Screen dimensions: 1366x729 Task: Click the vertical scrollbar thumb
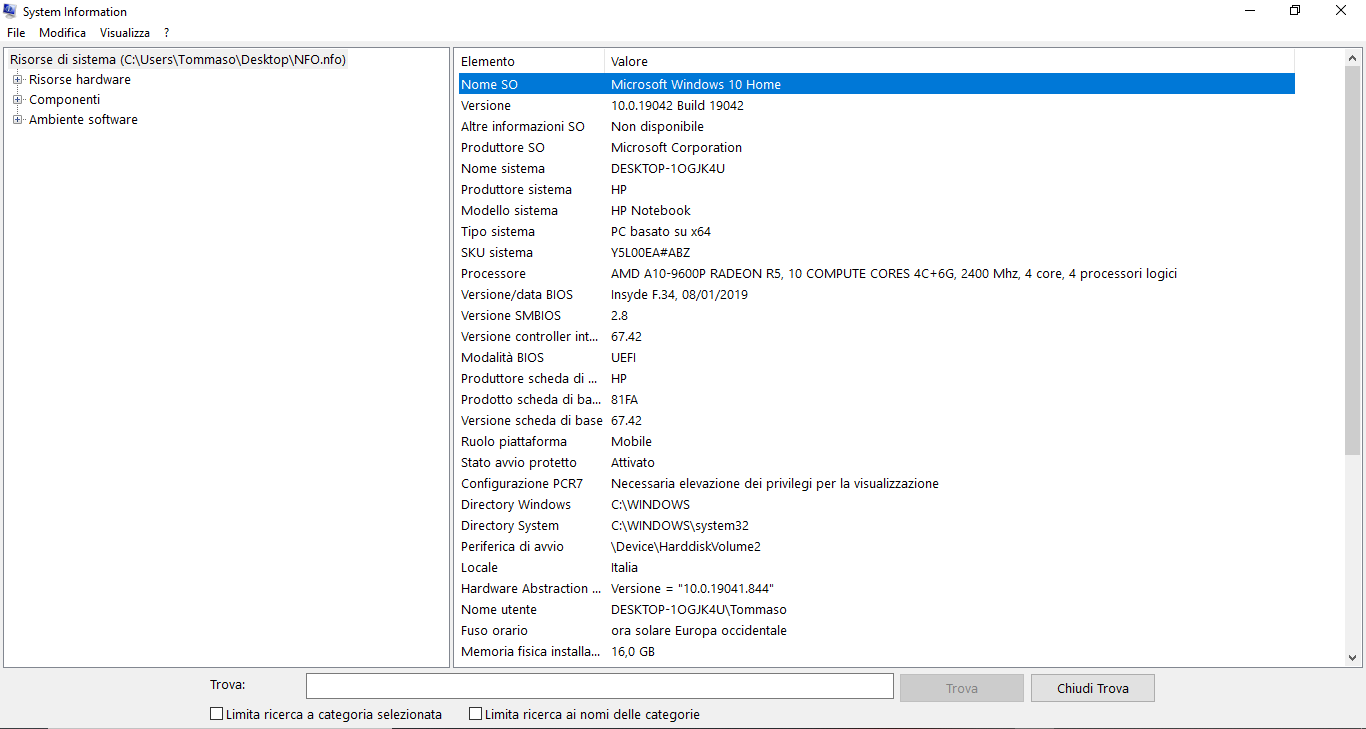click(x=1353, y=260)
